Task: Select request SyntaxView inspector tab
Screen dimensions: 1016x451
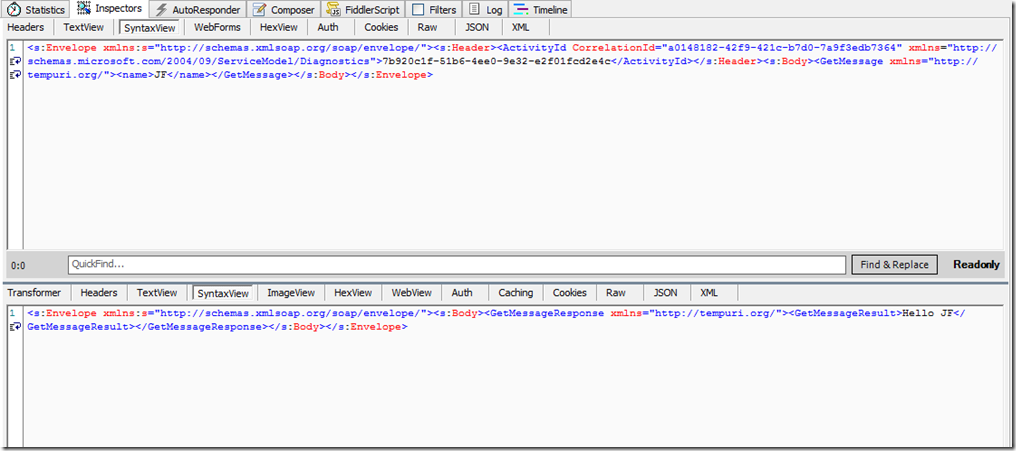Action: (150, 28)
